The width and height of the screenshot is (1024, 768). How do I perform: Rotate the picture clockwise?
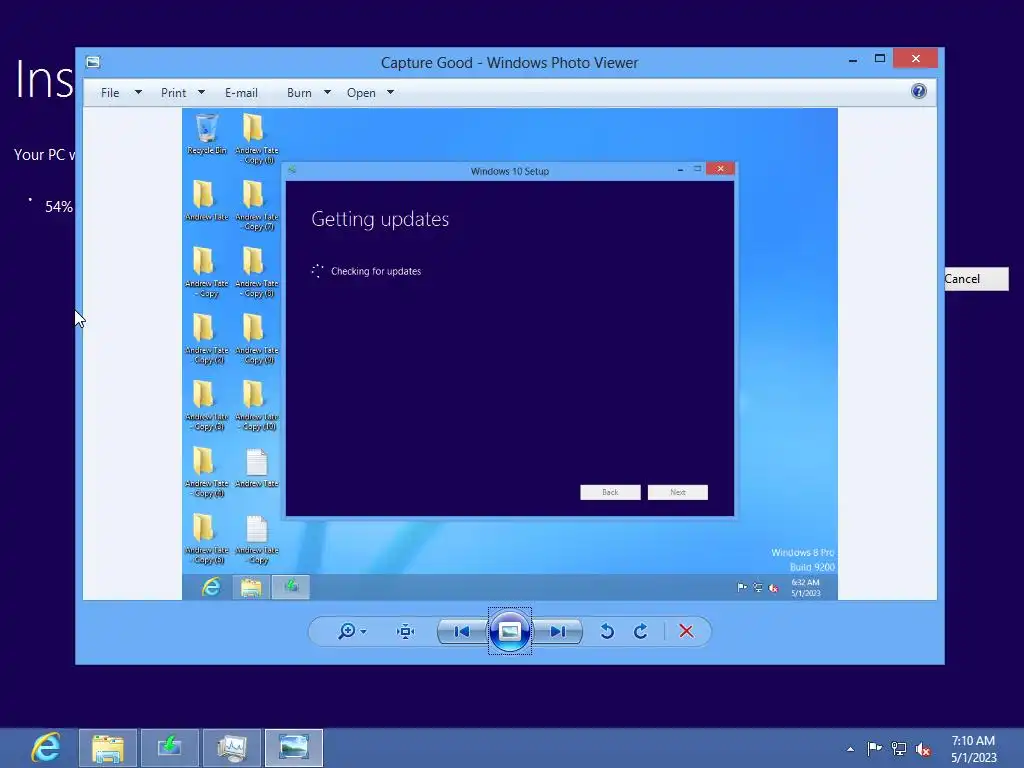(641, 632)
